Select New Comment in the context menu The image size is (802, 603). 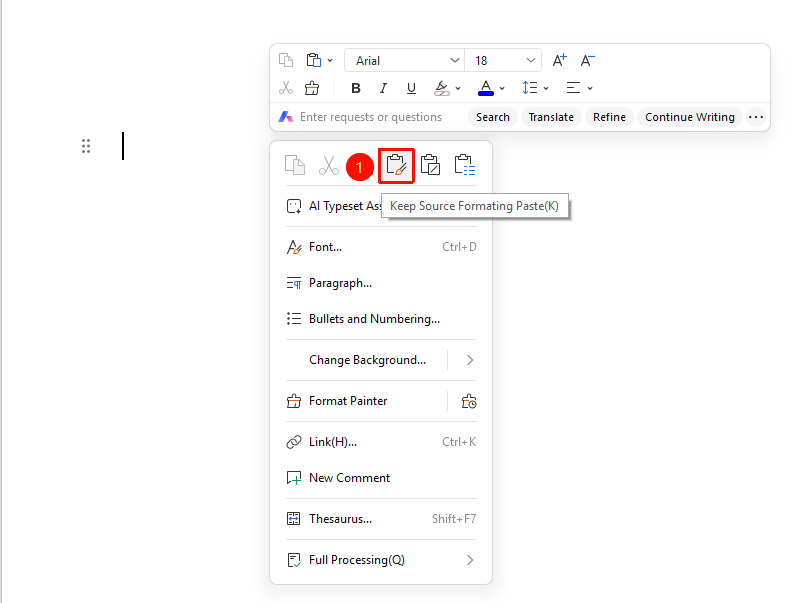click(381, 478)
